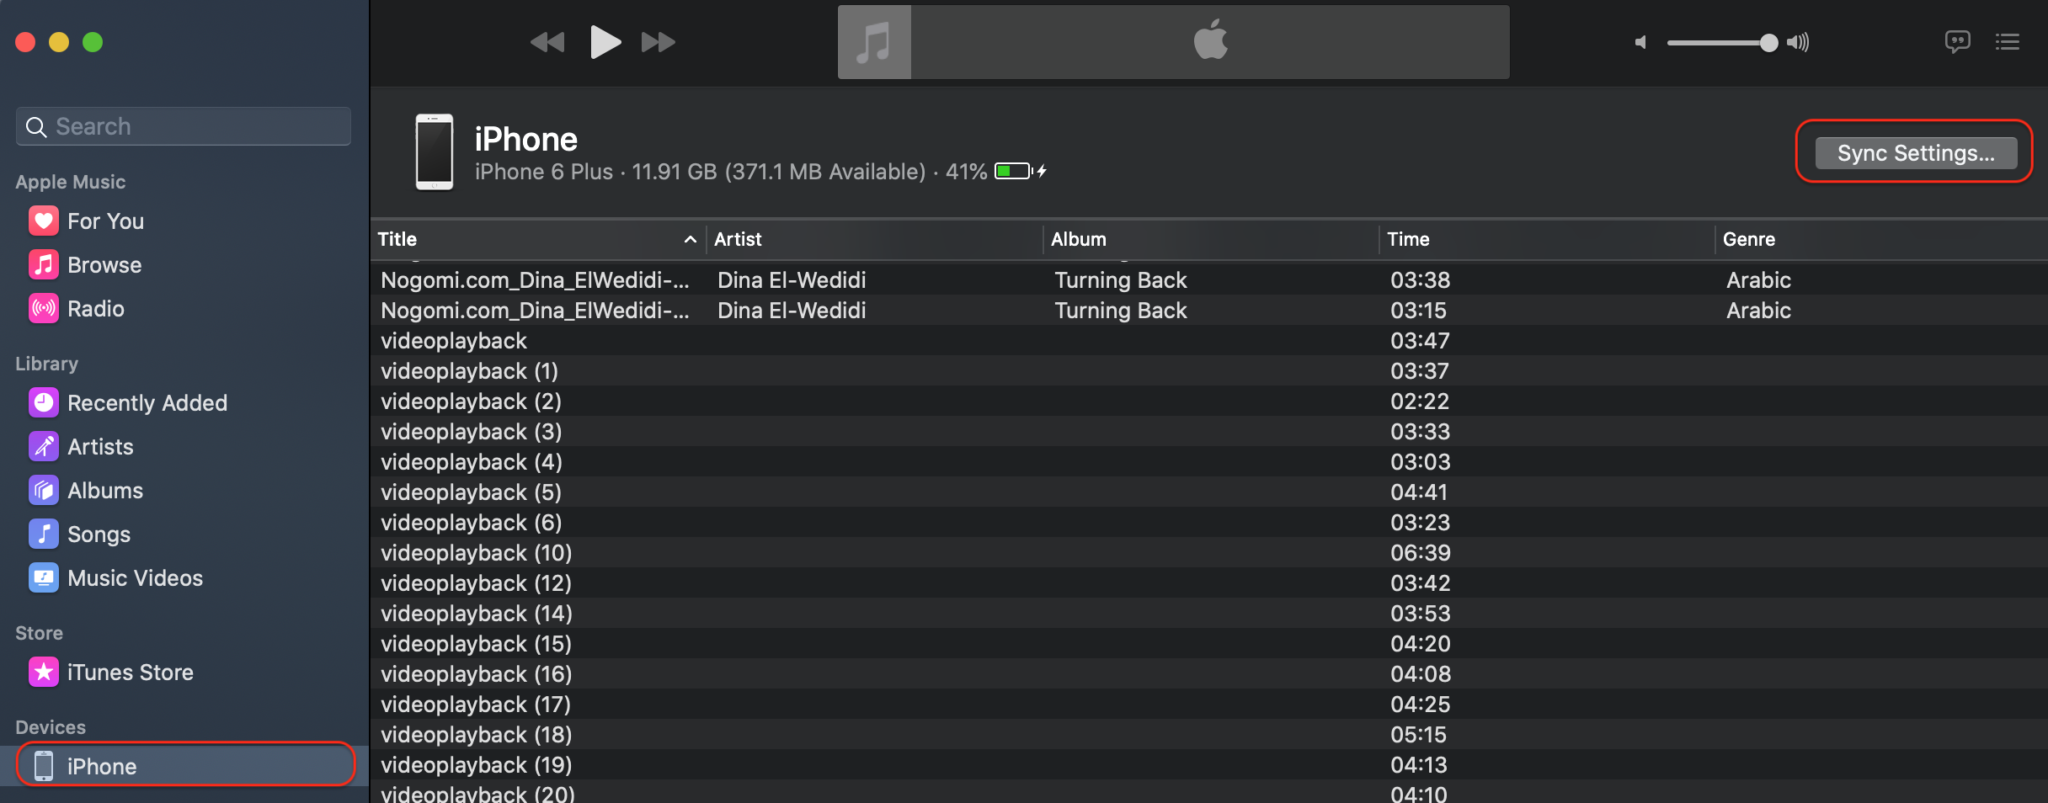Open Albums in the library
This screenshot has width=2048, height=803.
(x=105, y=491)
